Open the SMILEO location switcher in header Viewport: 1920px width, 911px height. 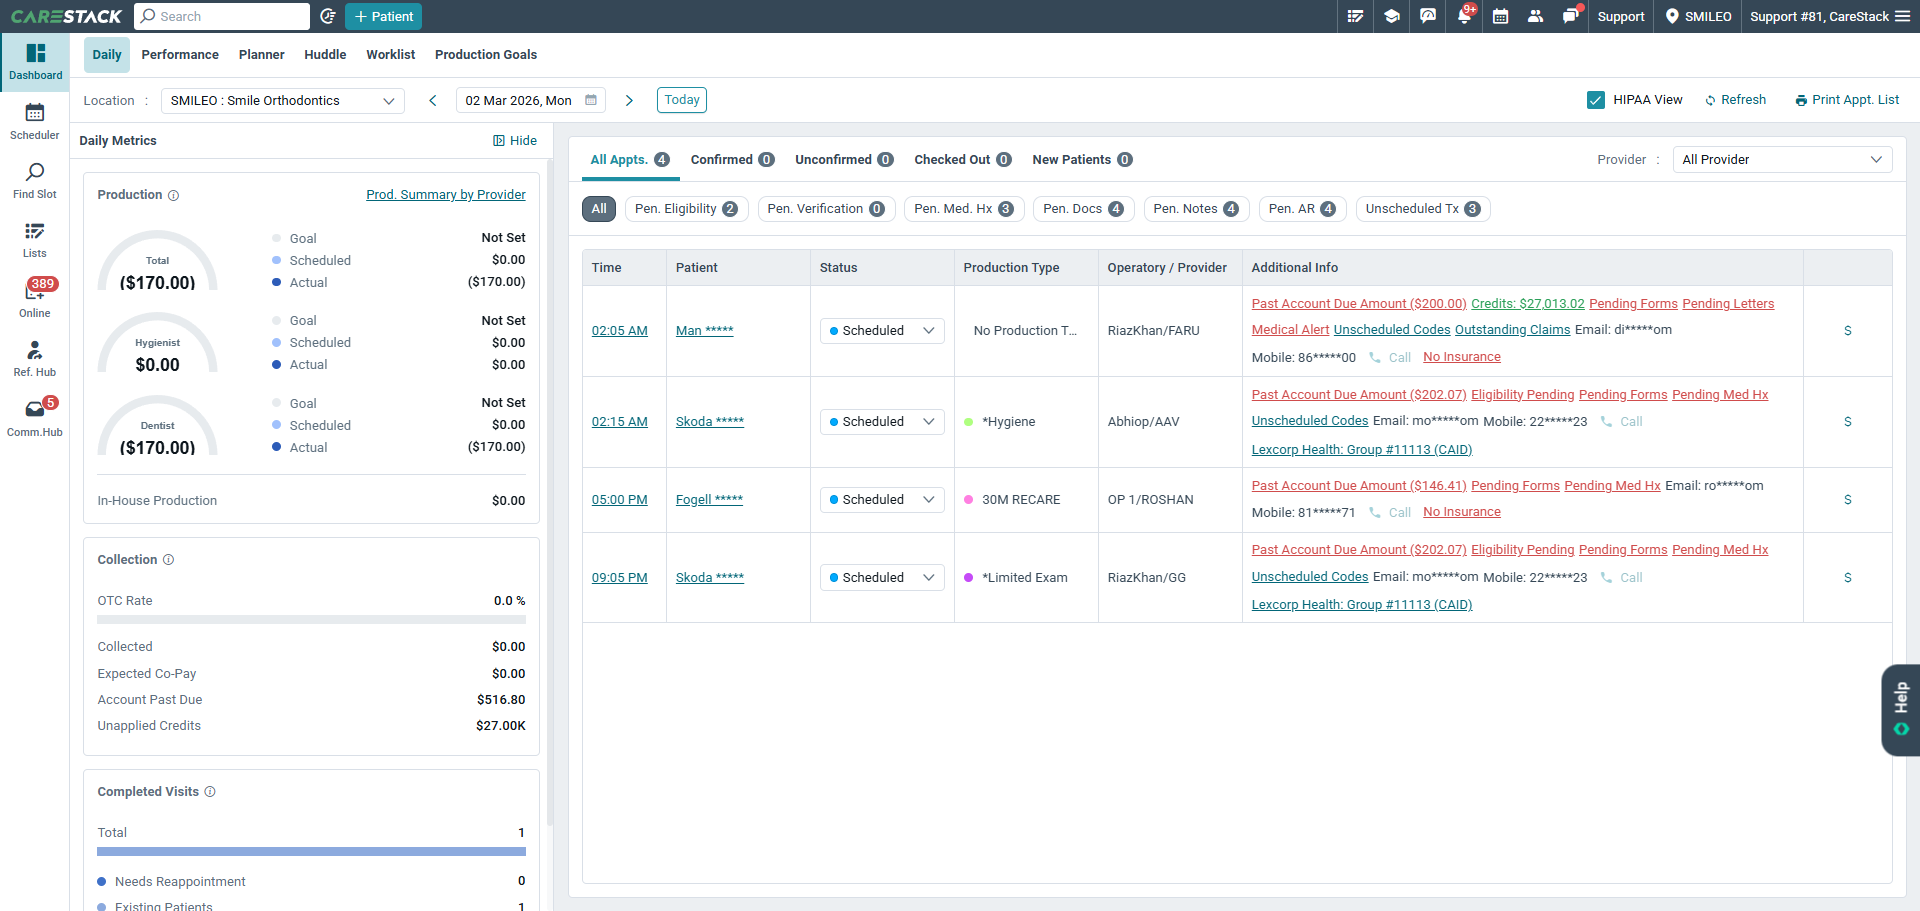(1698, 16)
